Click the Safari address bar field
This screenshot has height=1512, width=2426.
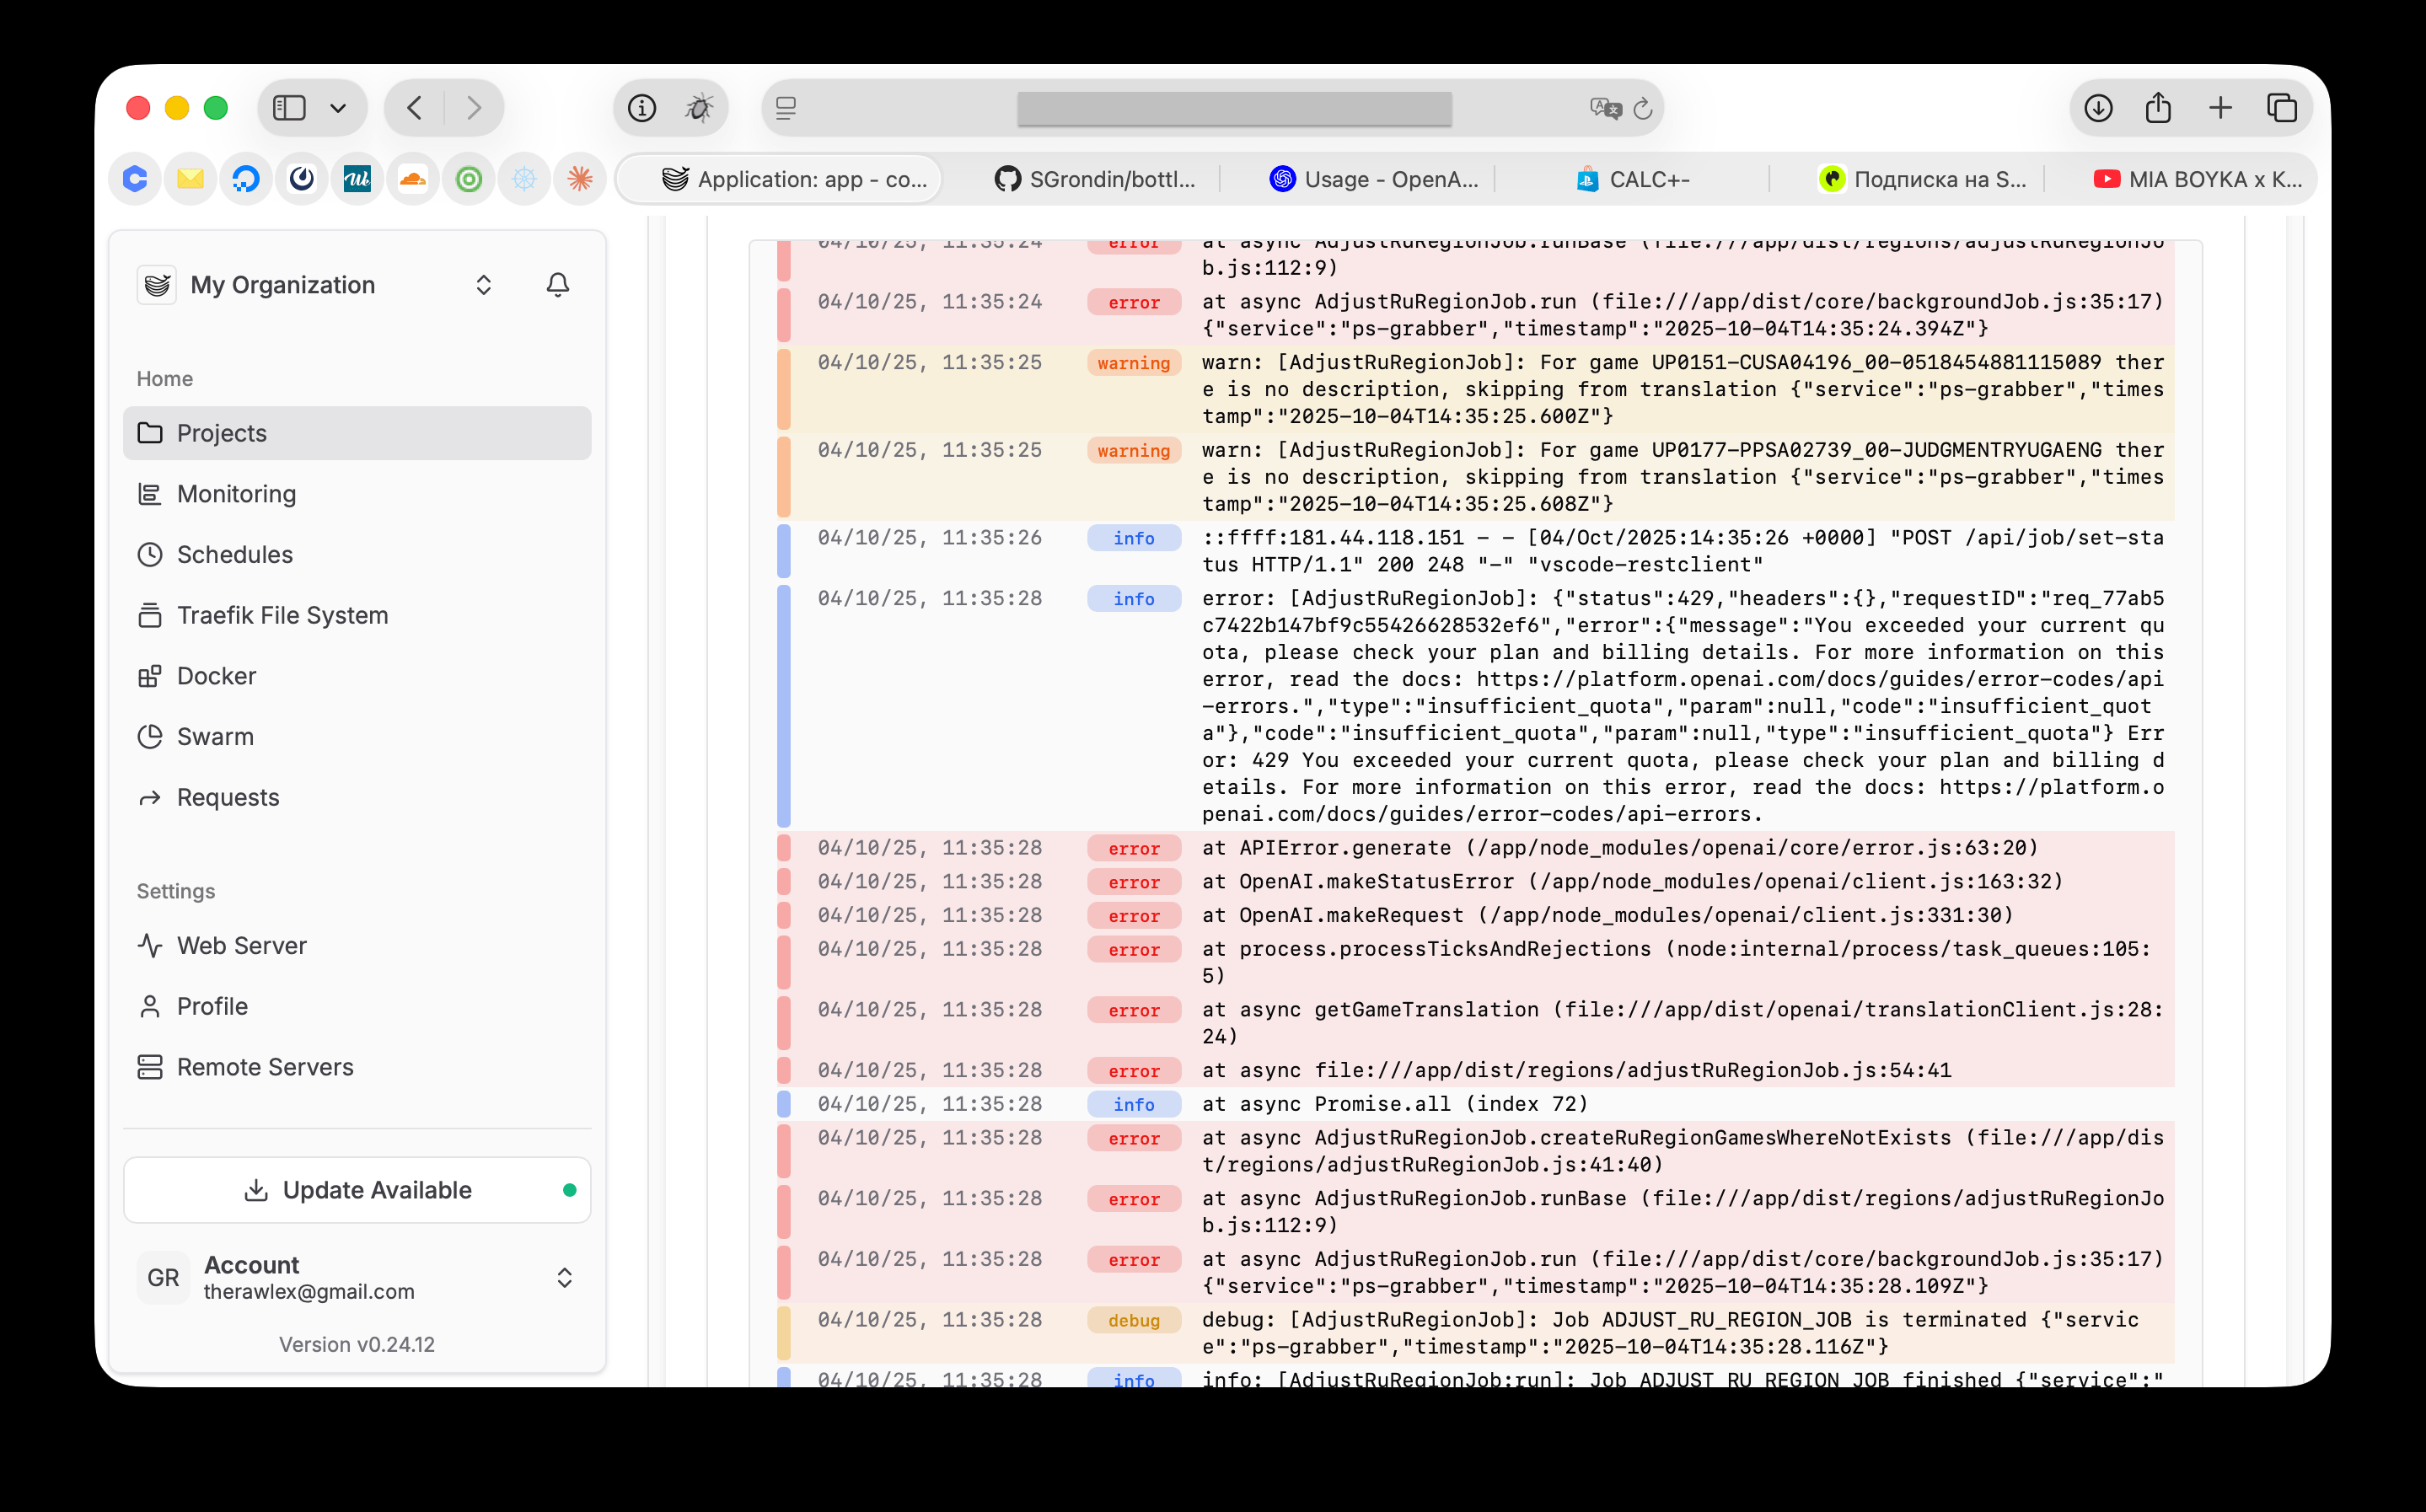(1233, 108)
